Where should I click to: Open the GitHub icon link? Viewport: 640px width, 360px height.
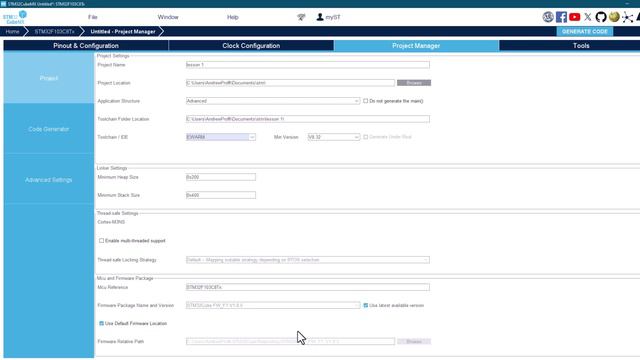coord(601,17)
